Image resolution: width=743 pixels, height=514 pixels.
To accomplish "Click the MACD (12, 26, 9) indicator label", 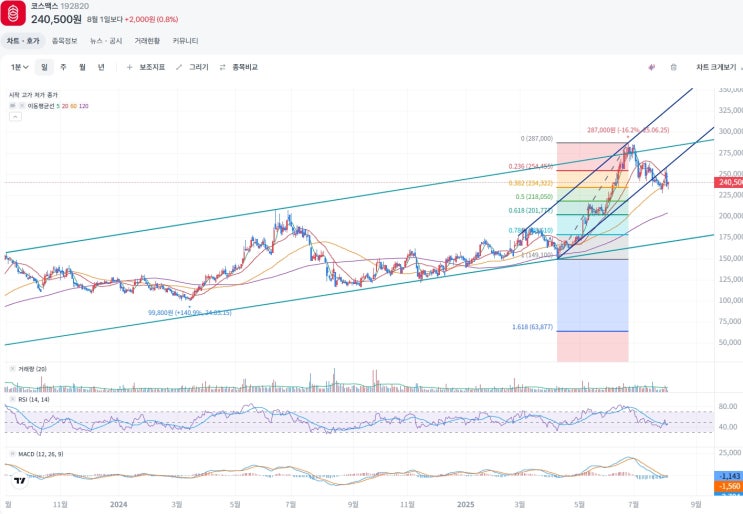I will click(x=41, y=454).
